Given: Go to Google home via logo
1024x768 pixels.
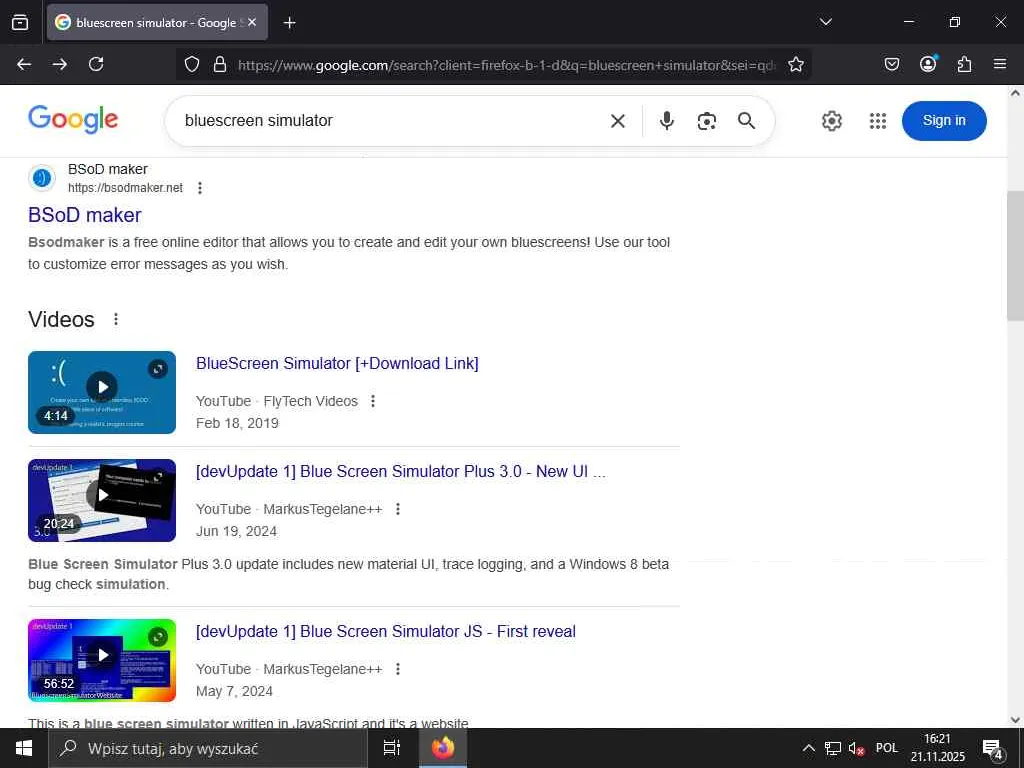Looking at the screenshot, I should pos(73,120).
